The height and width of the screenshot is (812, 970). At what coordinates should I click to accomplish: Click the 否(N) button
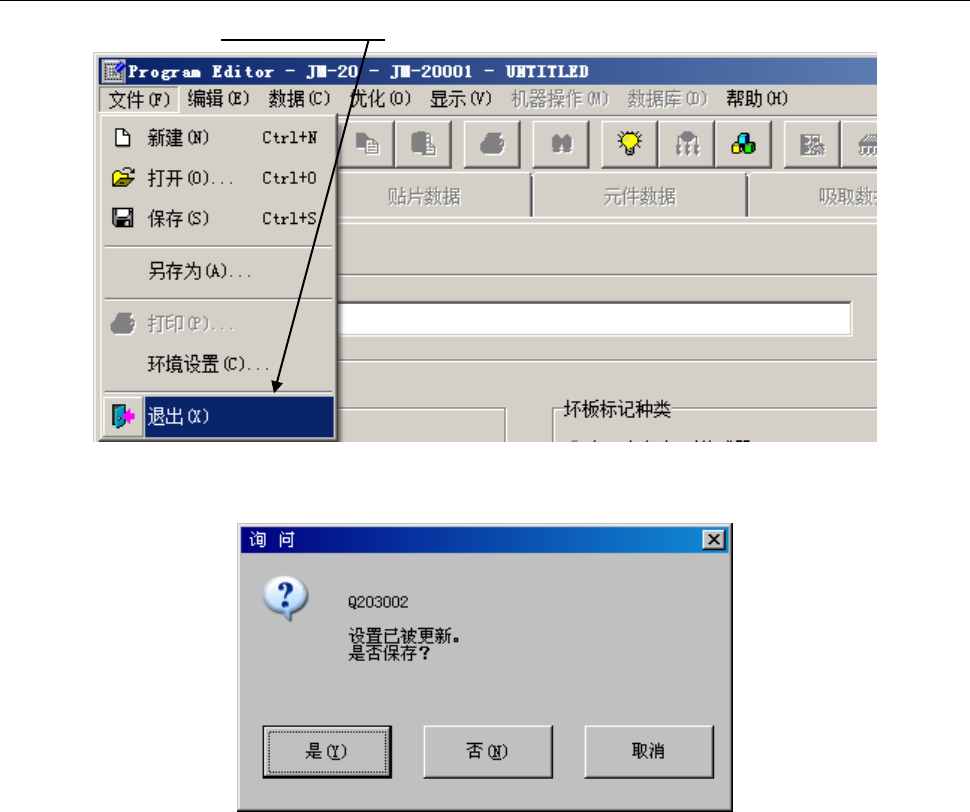tap(487, 751)
